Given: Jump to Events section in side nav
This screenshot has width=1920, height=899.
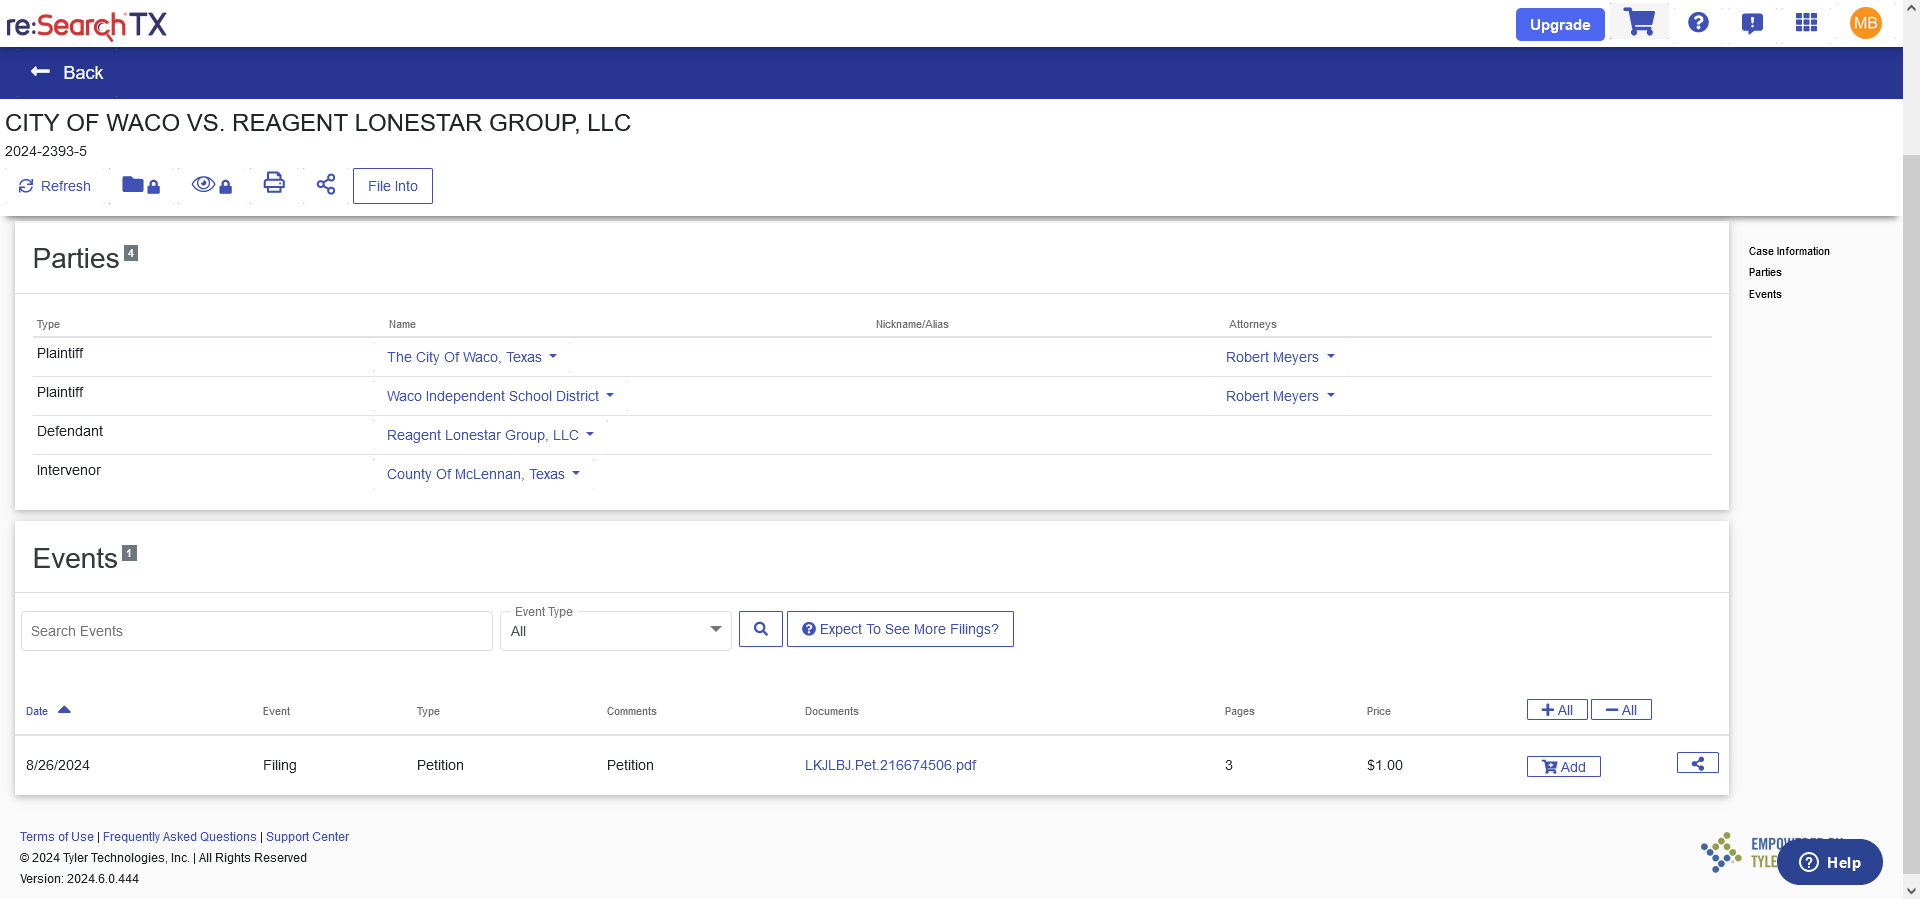Looking at the screenshot, I should pos(1765,294).
